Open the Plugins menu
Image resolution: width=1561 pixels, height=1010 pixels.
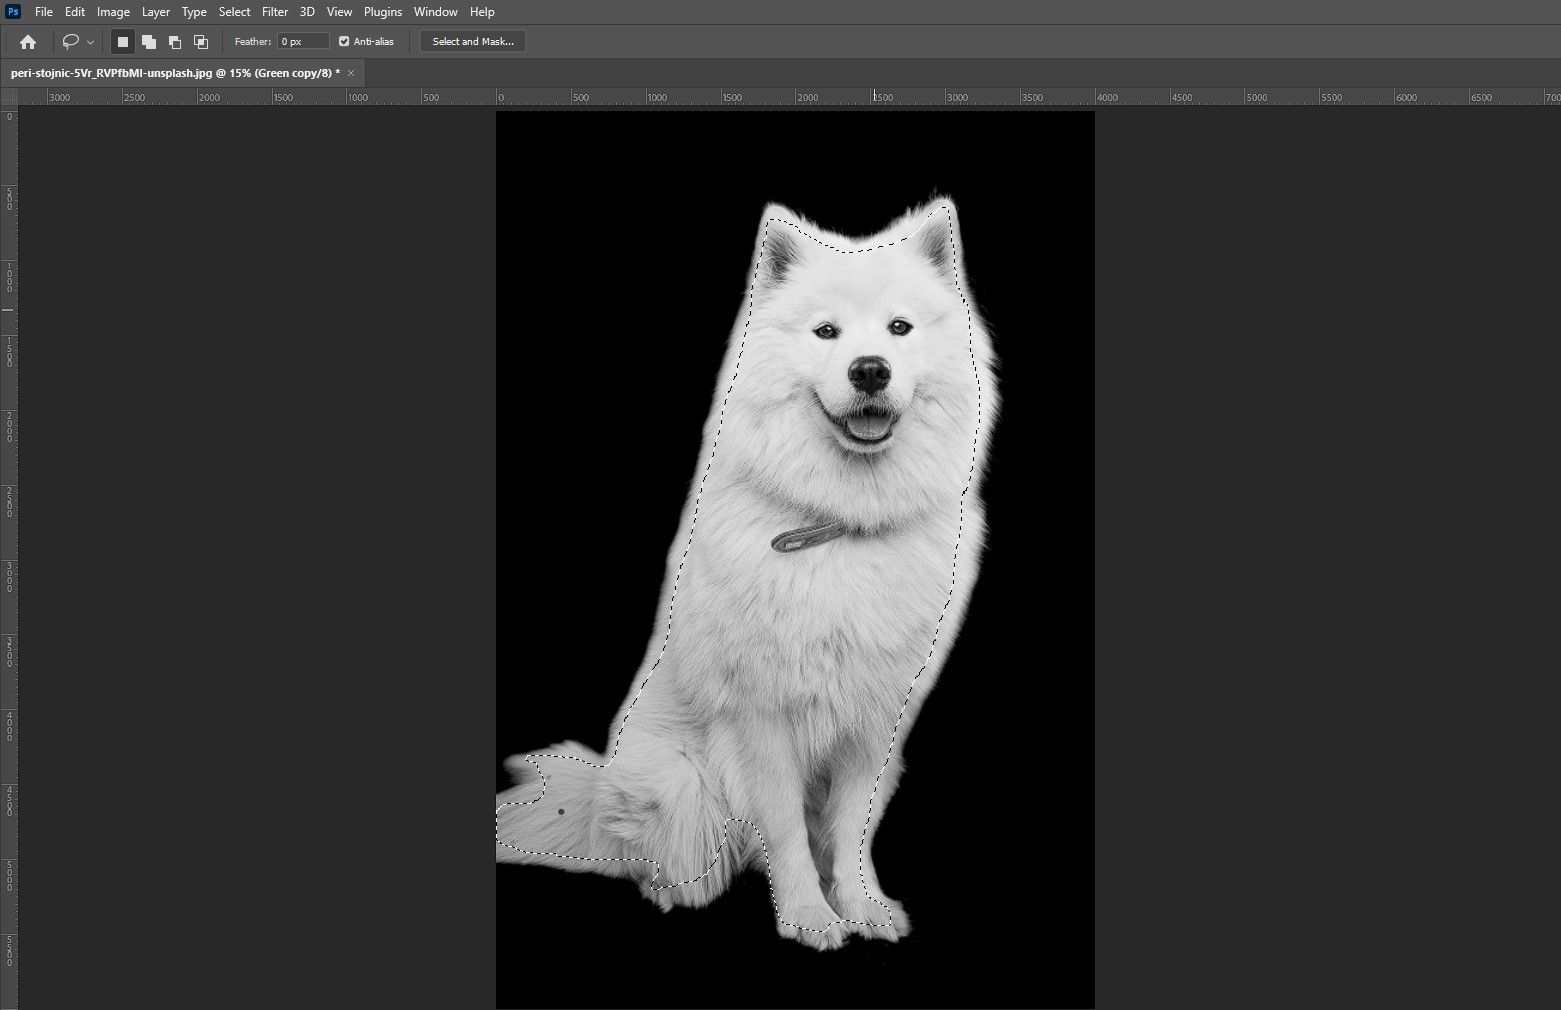(x=382, y=12)
